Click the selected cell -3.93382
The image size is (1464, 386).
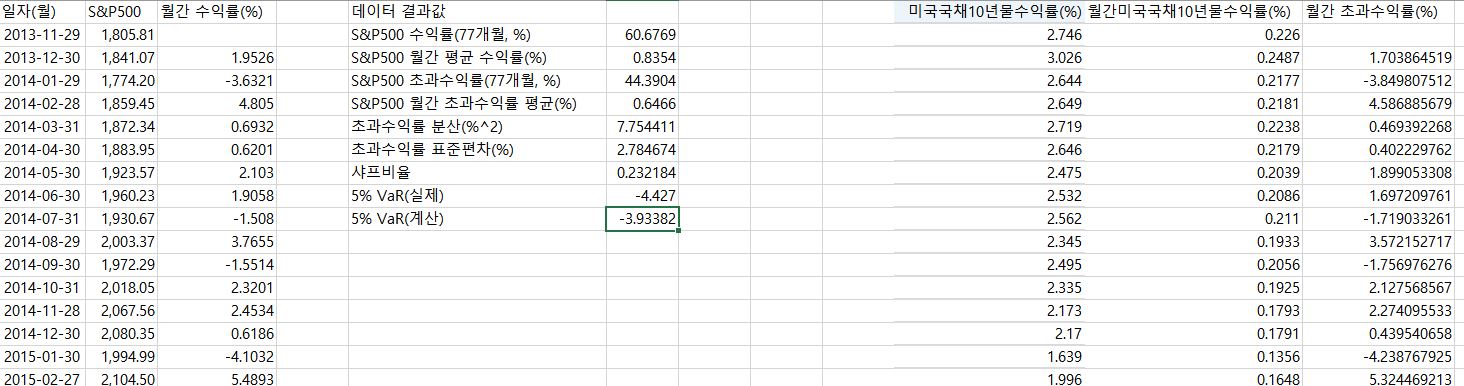(642, 218)
